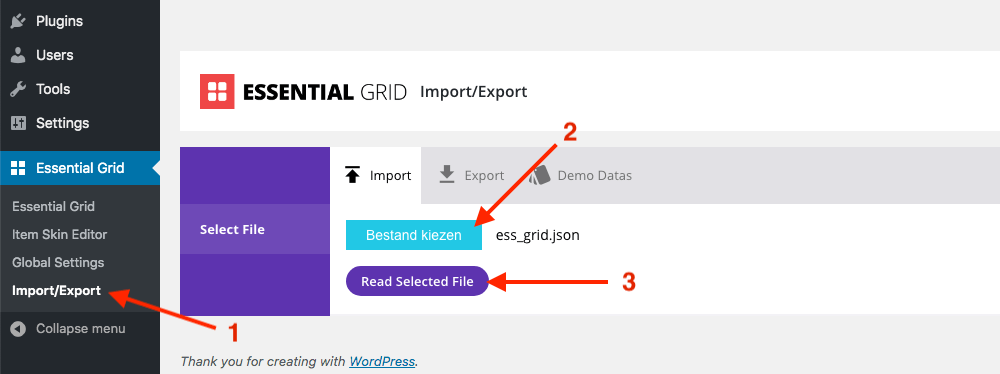Click the Read Selected File button
The image size is (1000, 374).
pos(417,281)
